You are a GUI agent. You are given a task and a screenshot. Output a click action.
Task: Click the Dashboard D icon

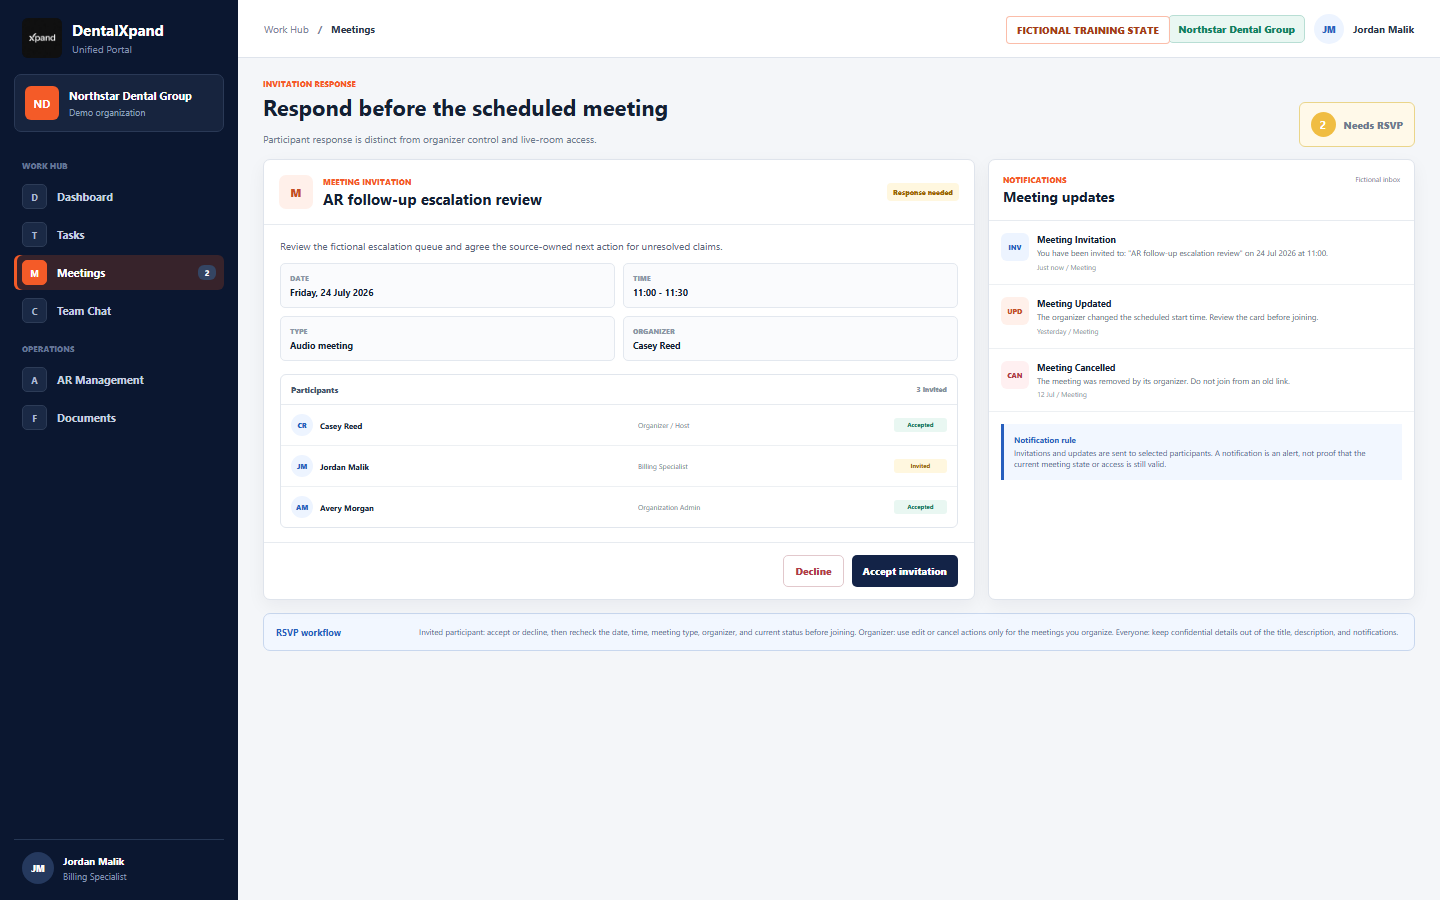click(x=34, y=197)
